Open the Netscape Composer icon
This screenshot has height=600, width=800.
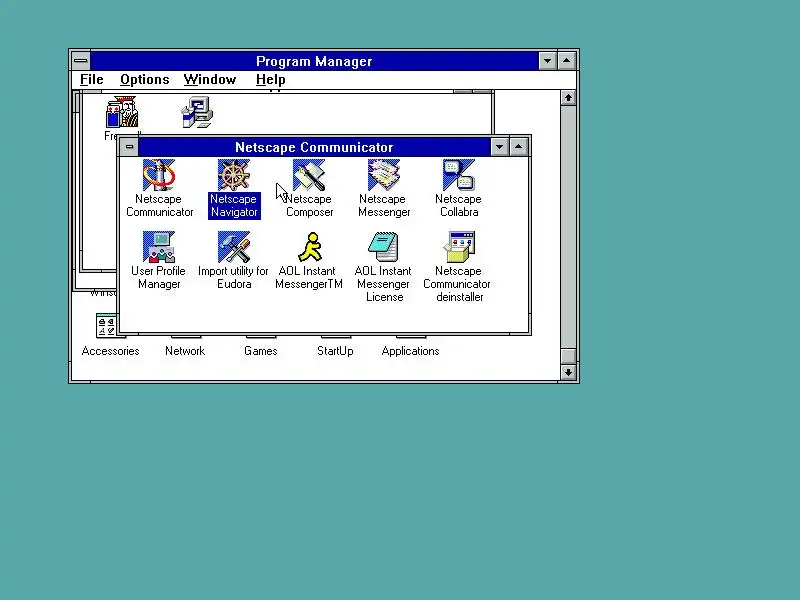(x=309, y=175)
